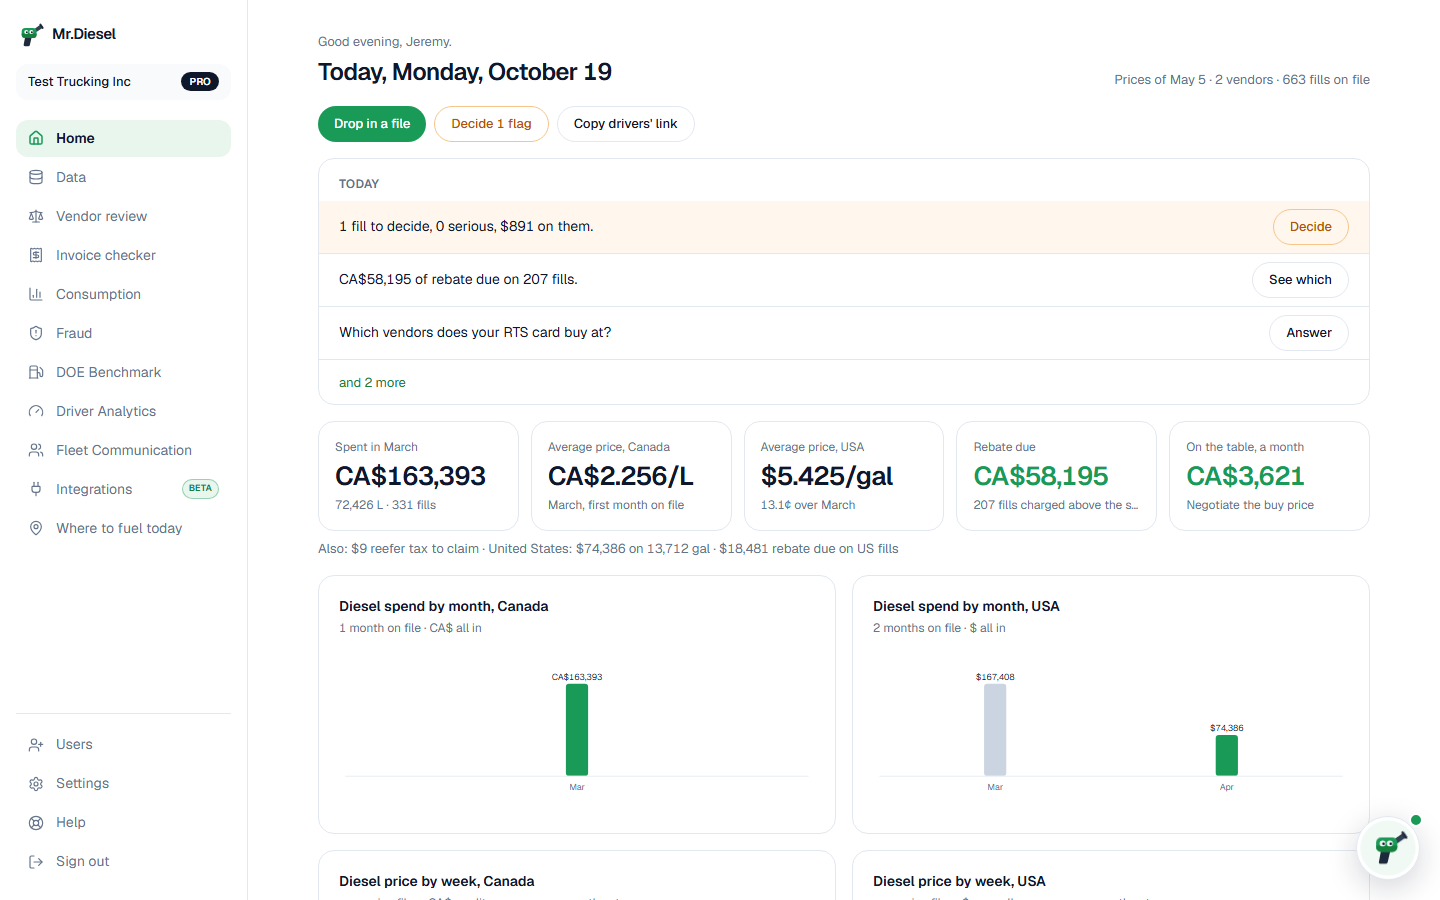Click the Sign out arrow icon

click(36, 861)
